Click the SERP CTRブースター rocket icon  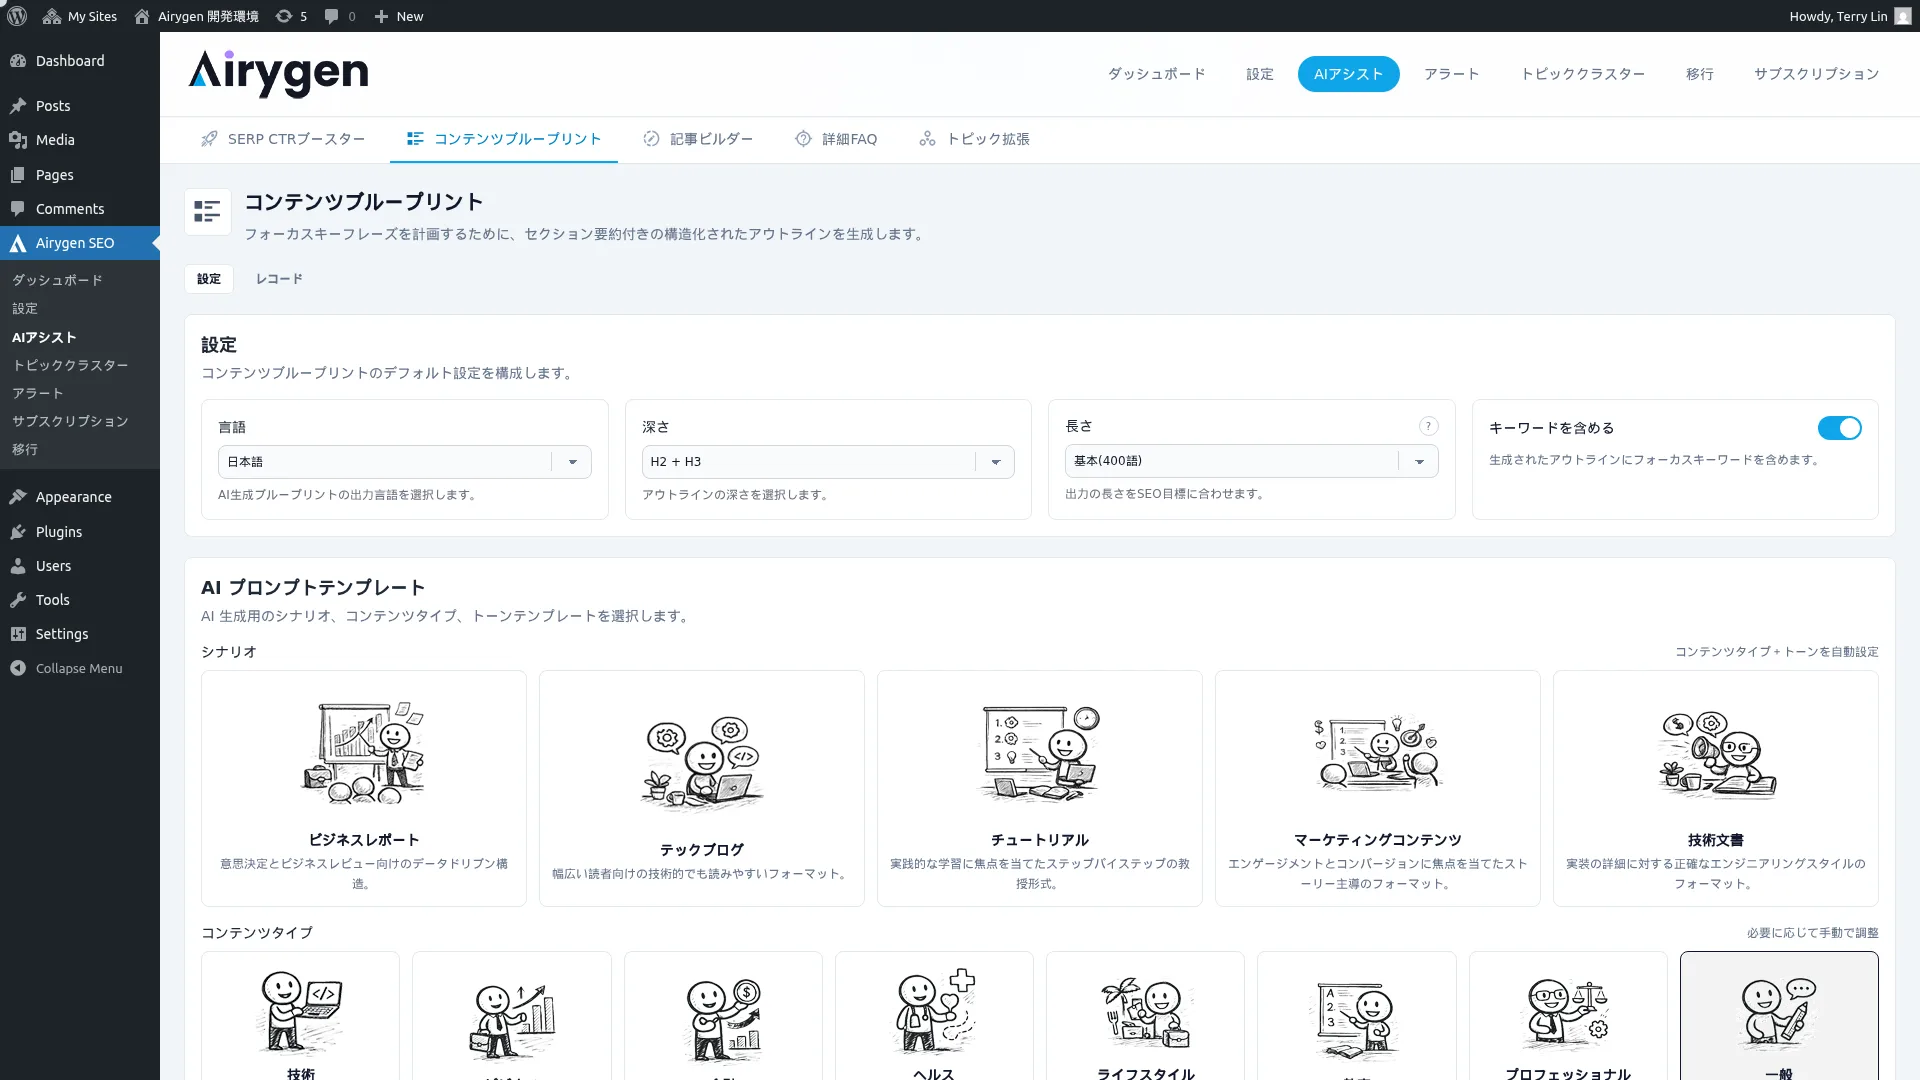point(209,139)
